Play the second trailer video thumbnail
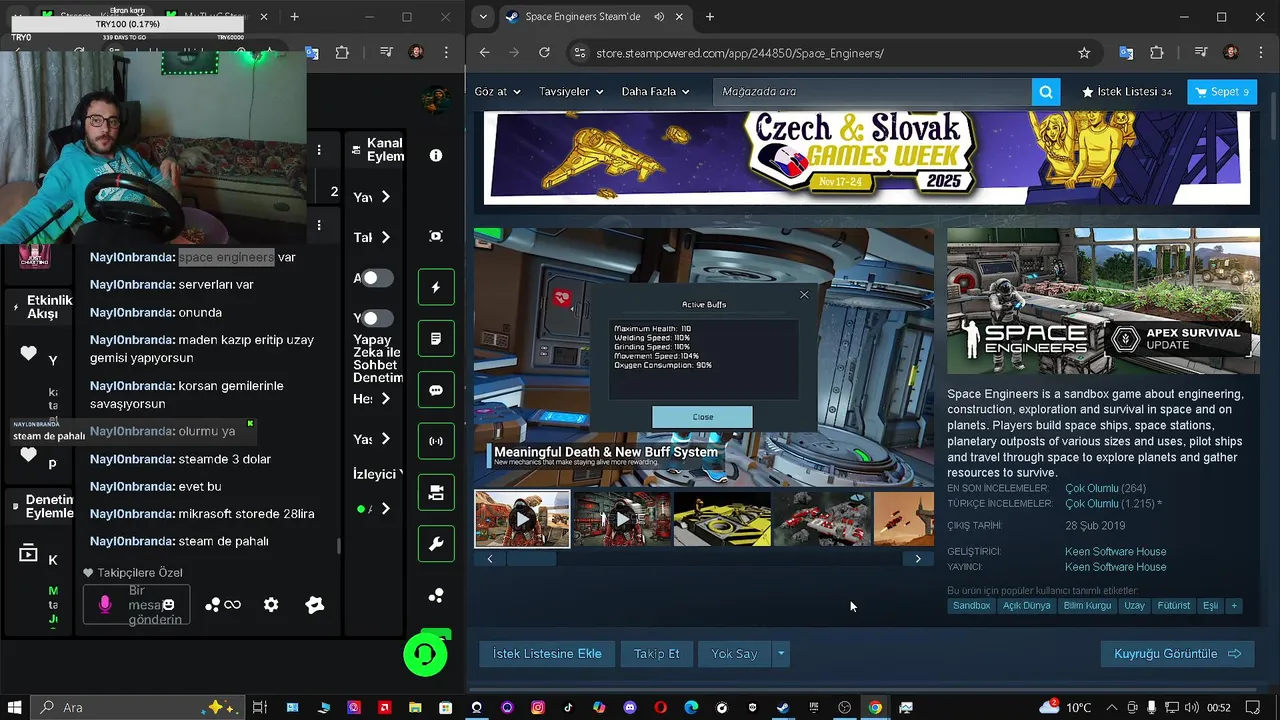Image resolution: width=1280 pixels, height=720 pixels. pyautogui.click(x=622, y=518)
